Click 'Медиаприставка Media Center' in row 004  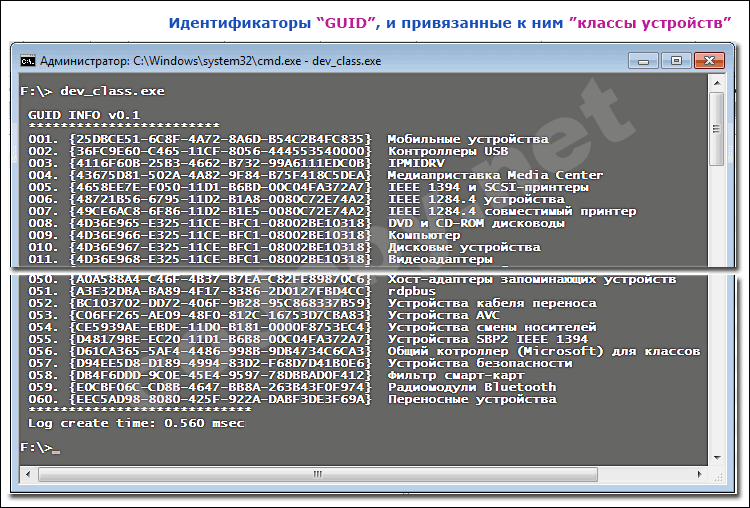pyautogui.click(x=496, y=176)
